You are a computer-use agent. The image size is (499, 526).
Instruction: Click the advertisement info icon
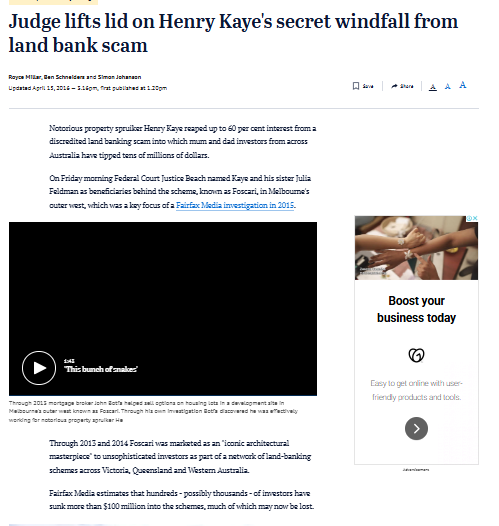click(x=469, y=218)
